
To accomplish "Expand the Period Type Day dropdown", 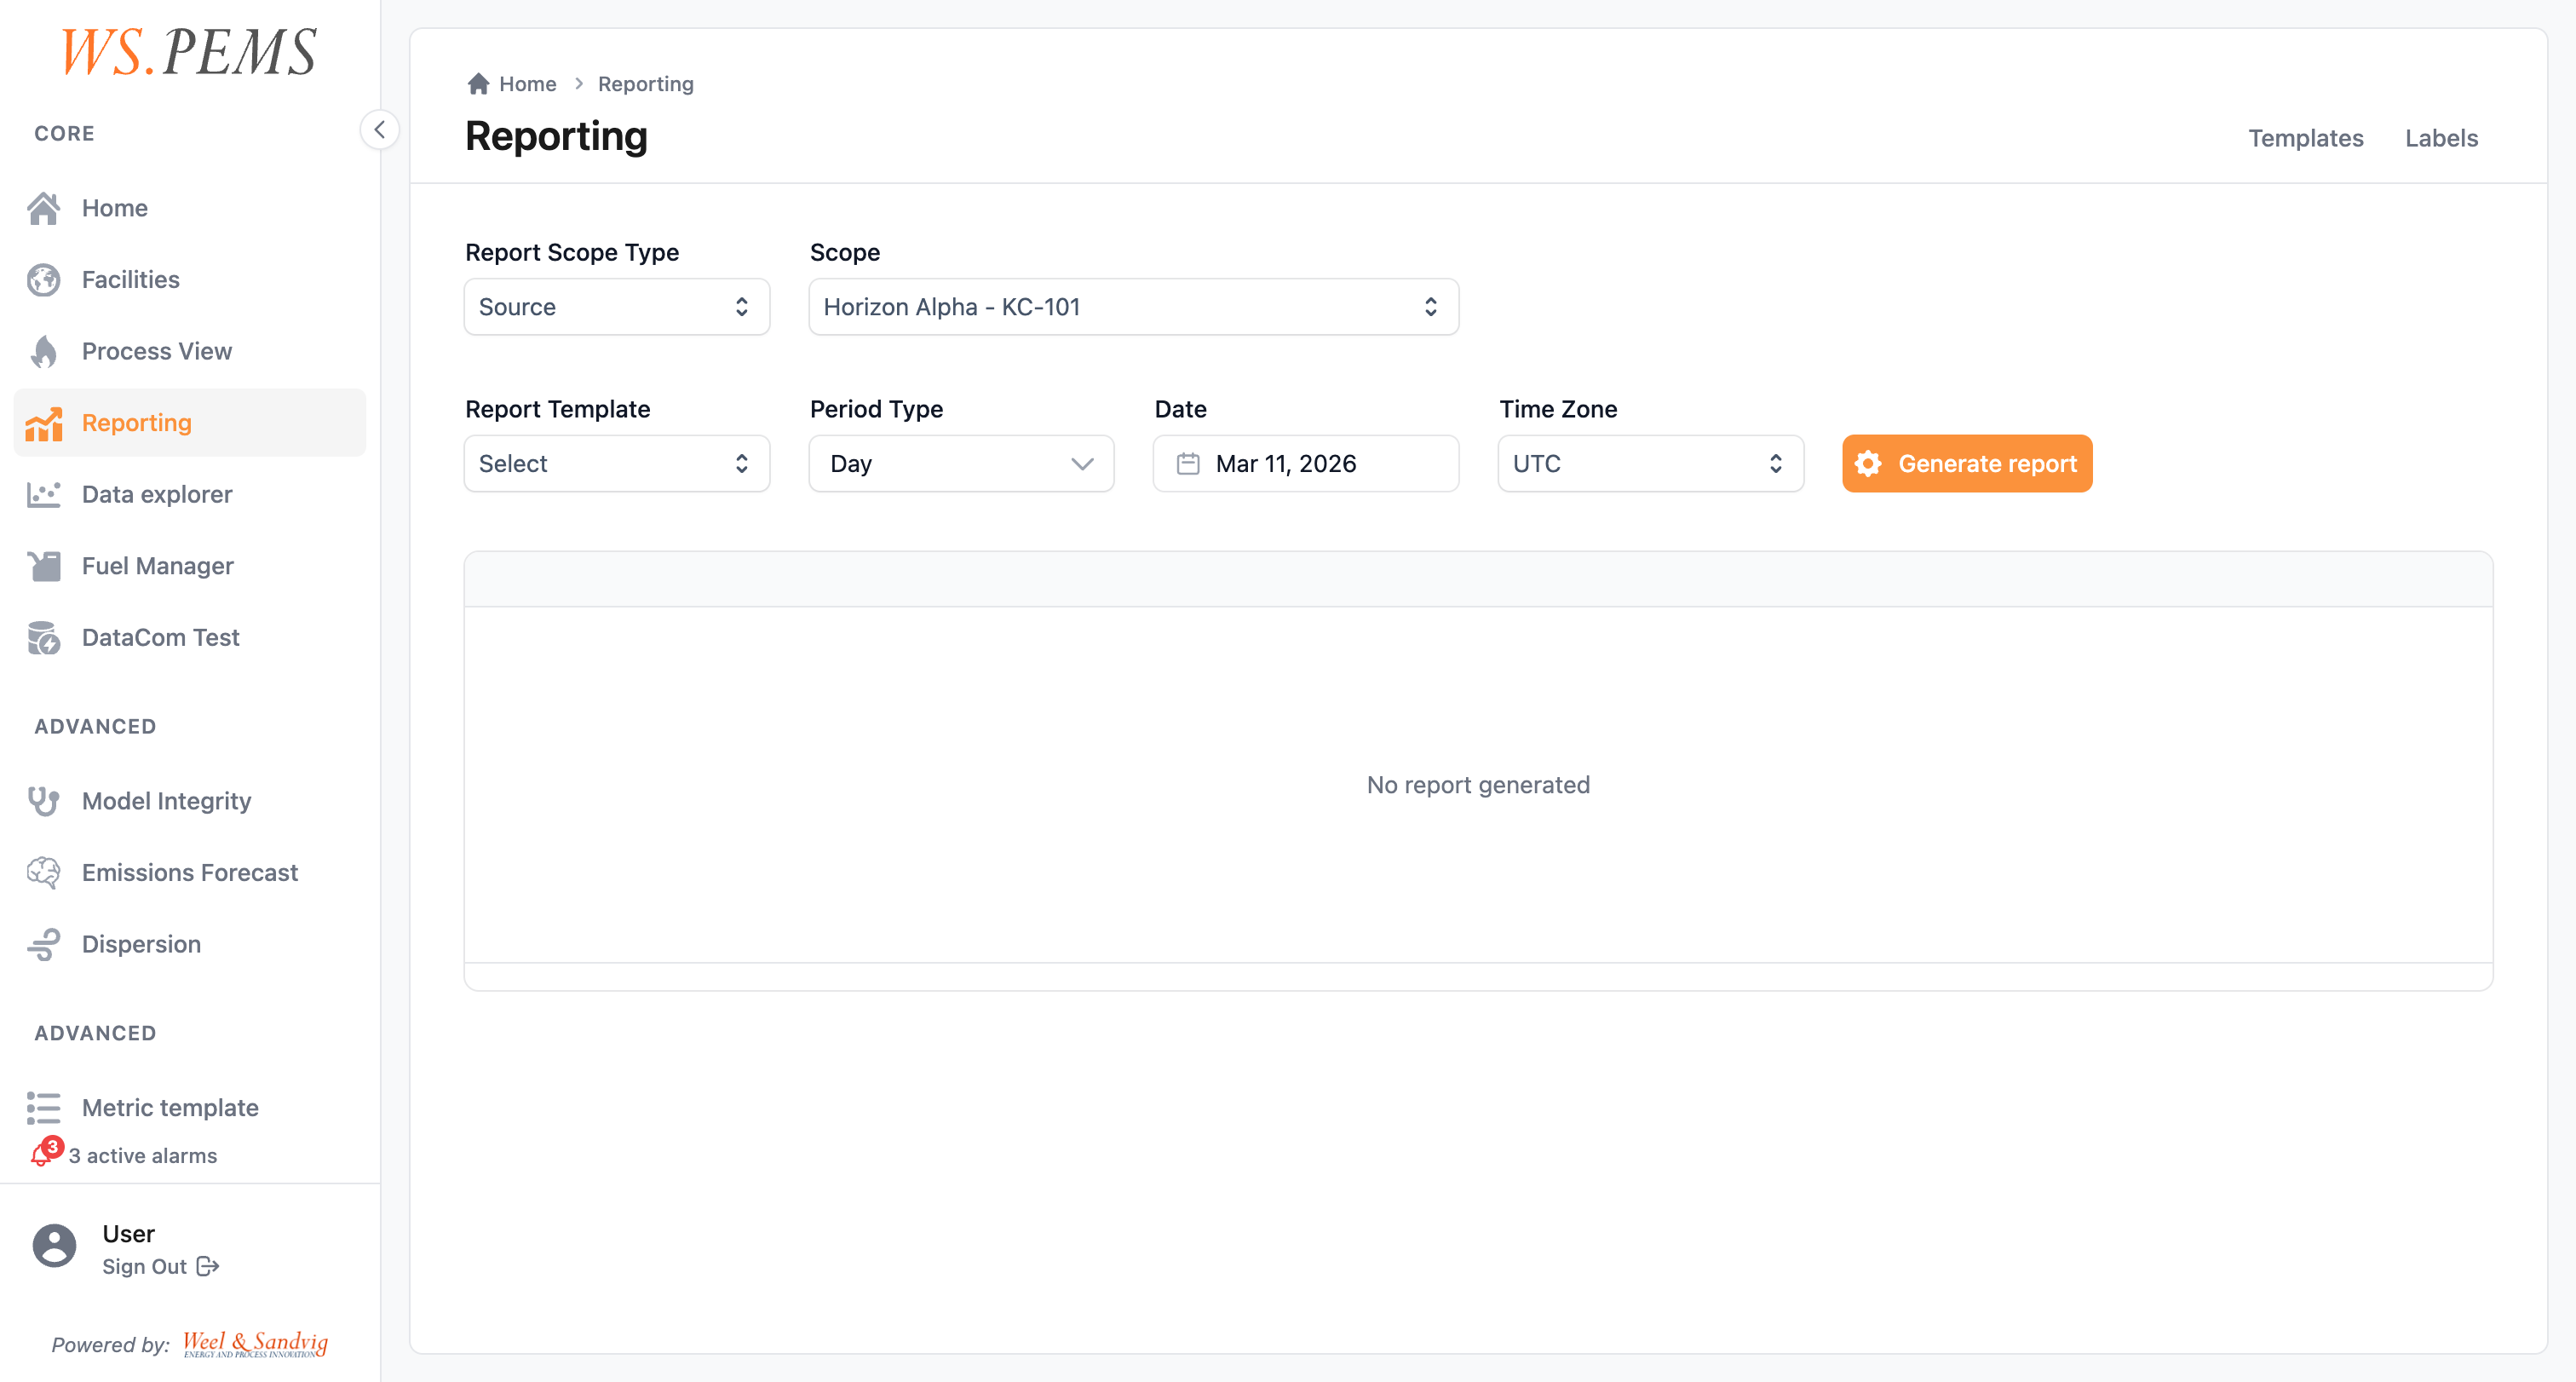I will click(x=961, y=464).
